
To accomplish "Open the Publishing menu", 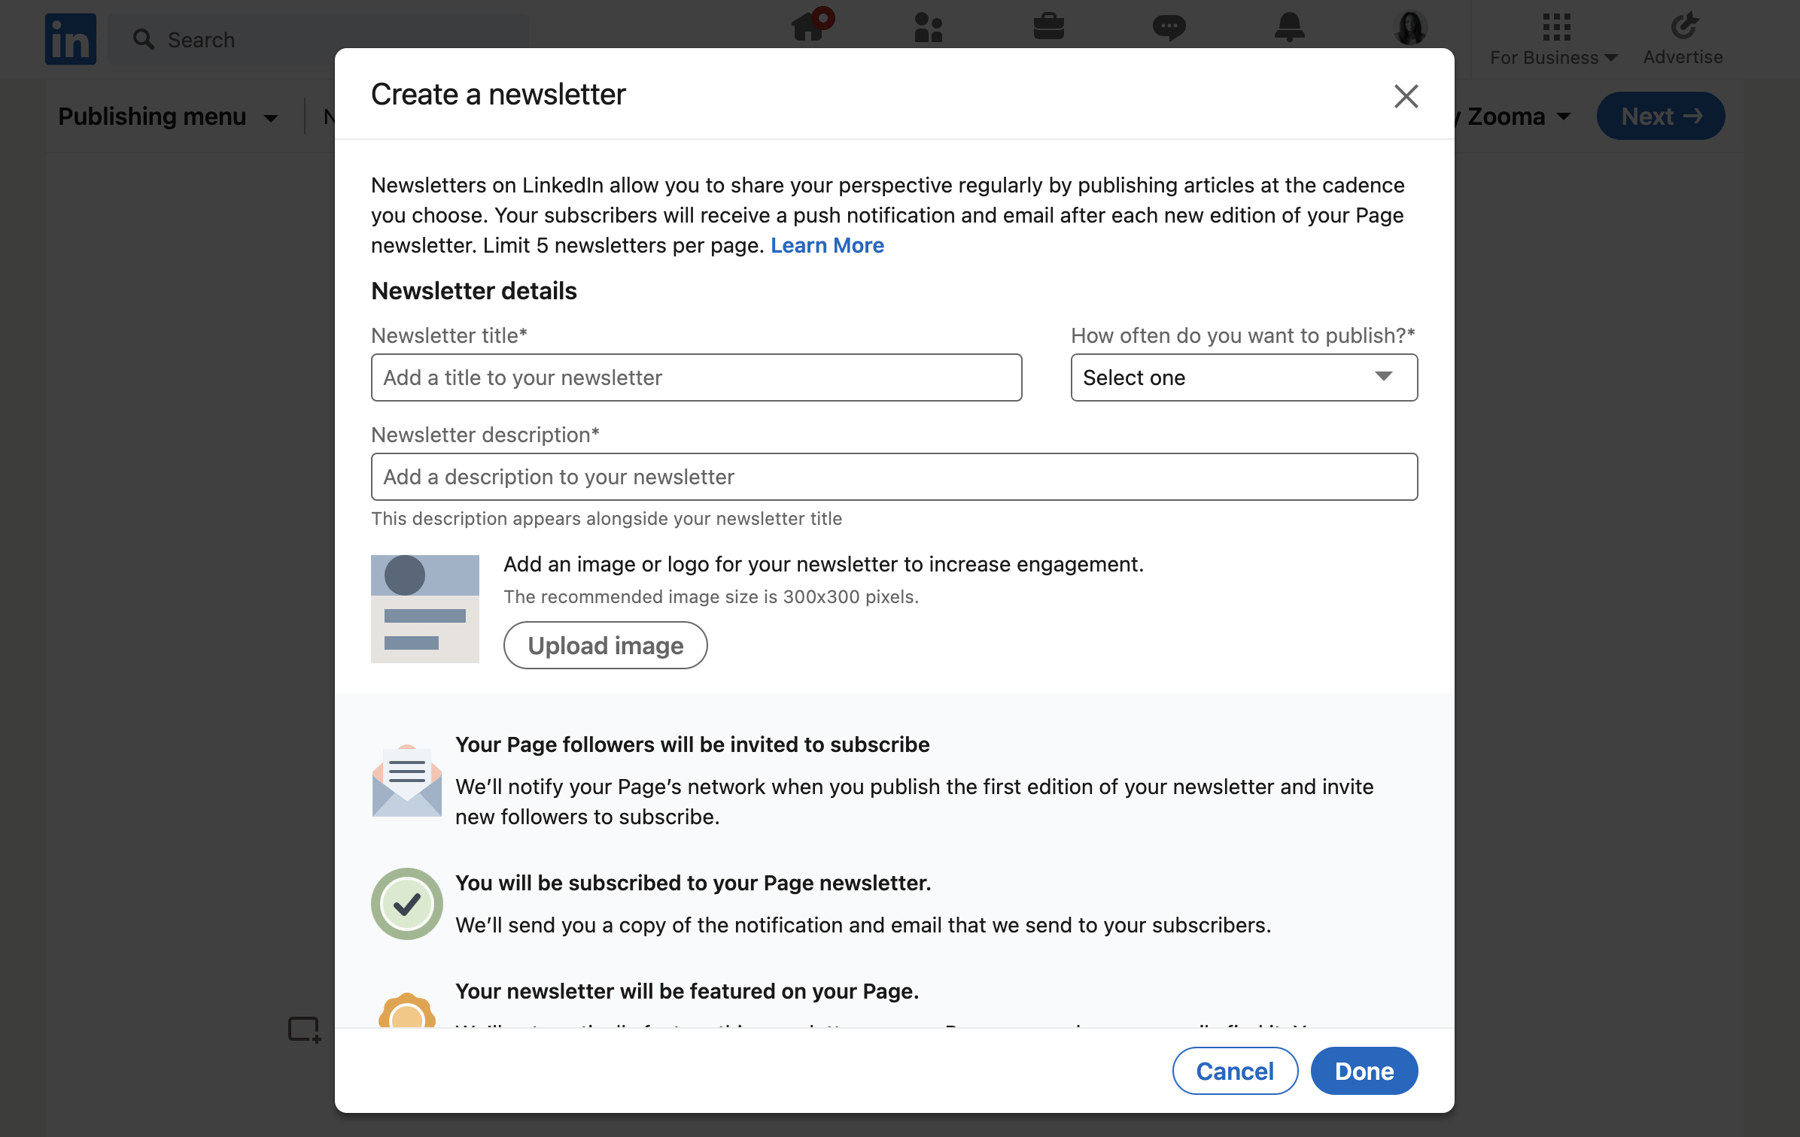I will pos(168,116).
